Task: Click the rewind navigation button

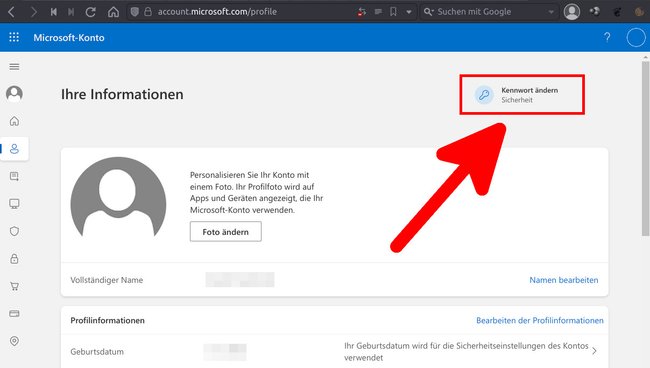Action: [54, 12]
